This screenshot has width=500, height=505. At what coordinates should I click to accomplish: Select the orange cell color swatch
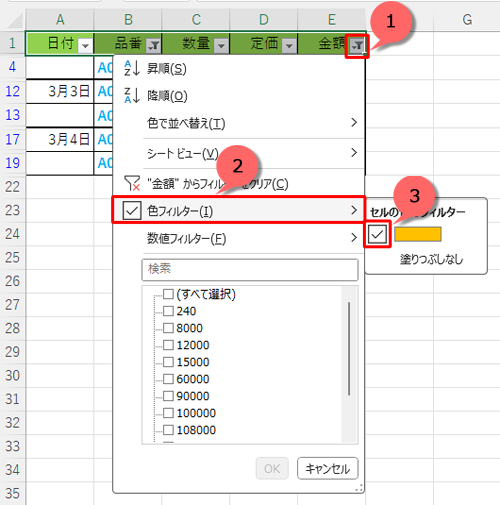[x=418, y=234]
